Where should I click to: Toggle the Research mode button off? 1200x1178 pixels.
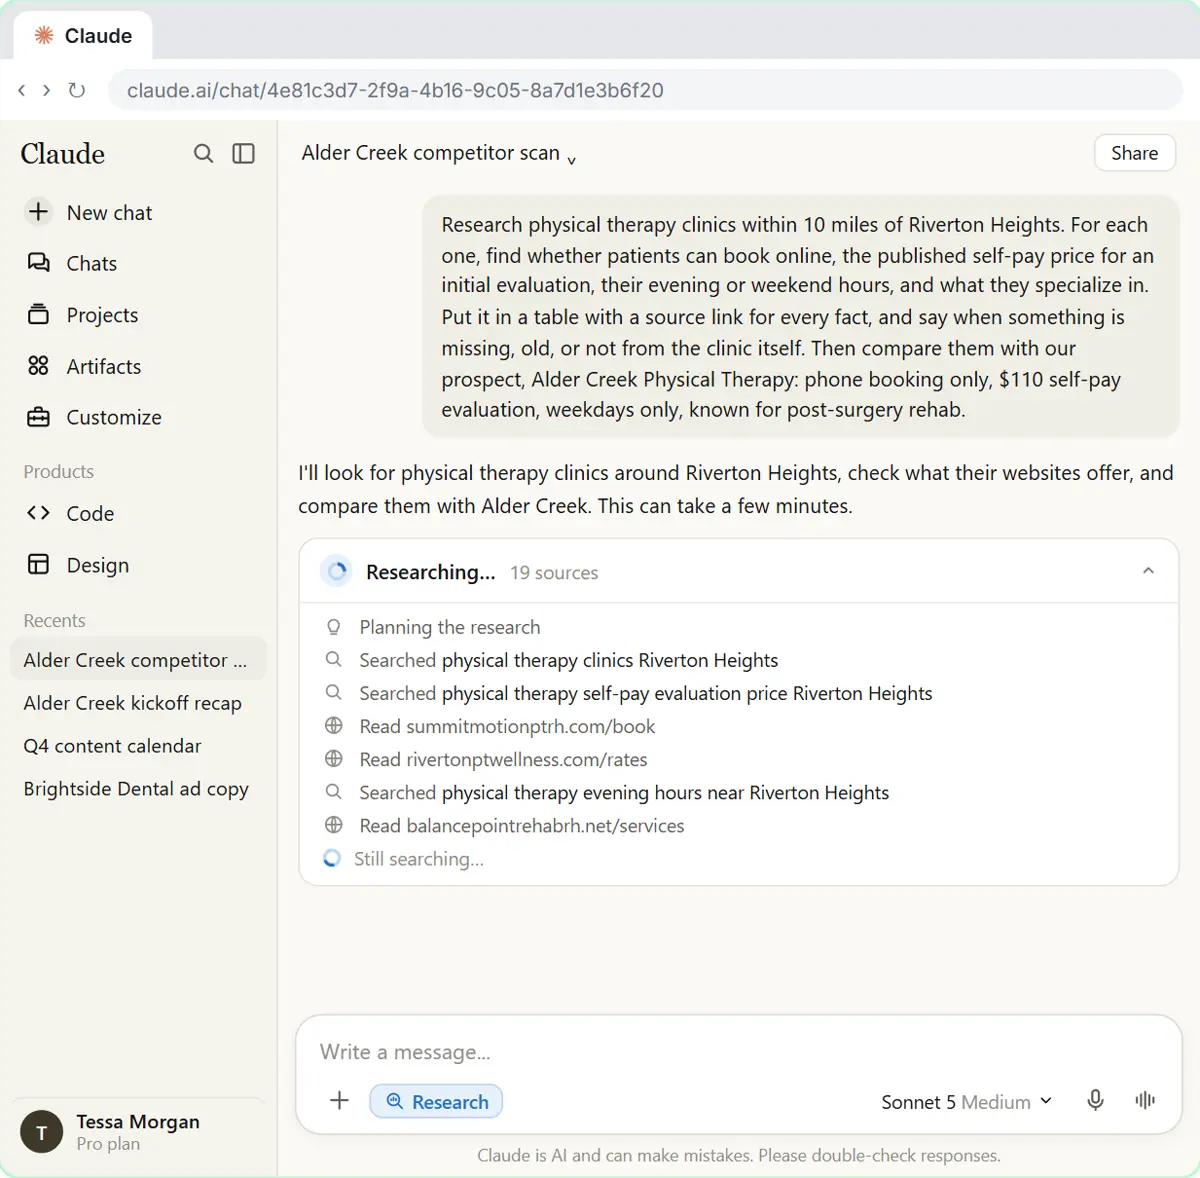(x=436, y=1101)
